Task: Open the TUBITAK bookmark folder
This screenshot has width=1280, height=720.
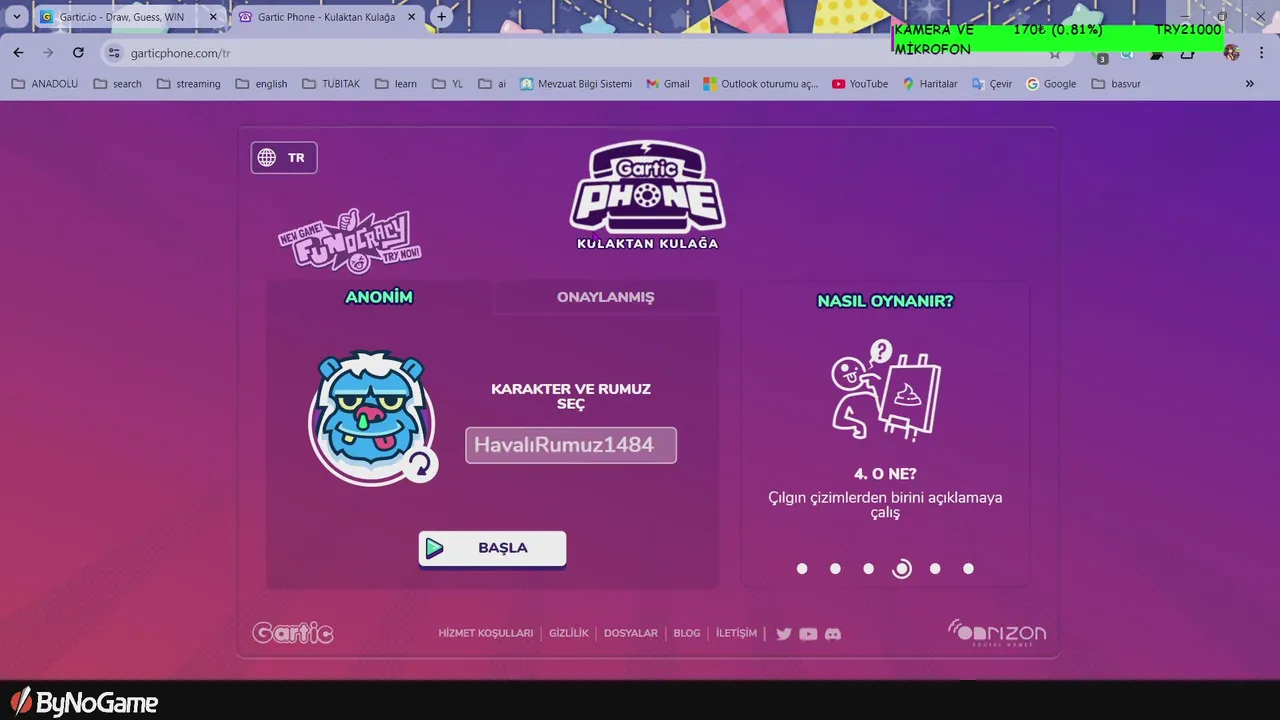Action: point(331,84)
